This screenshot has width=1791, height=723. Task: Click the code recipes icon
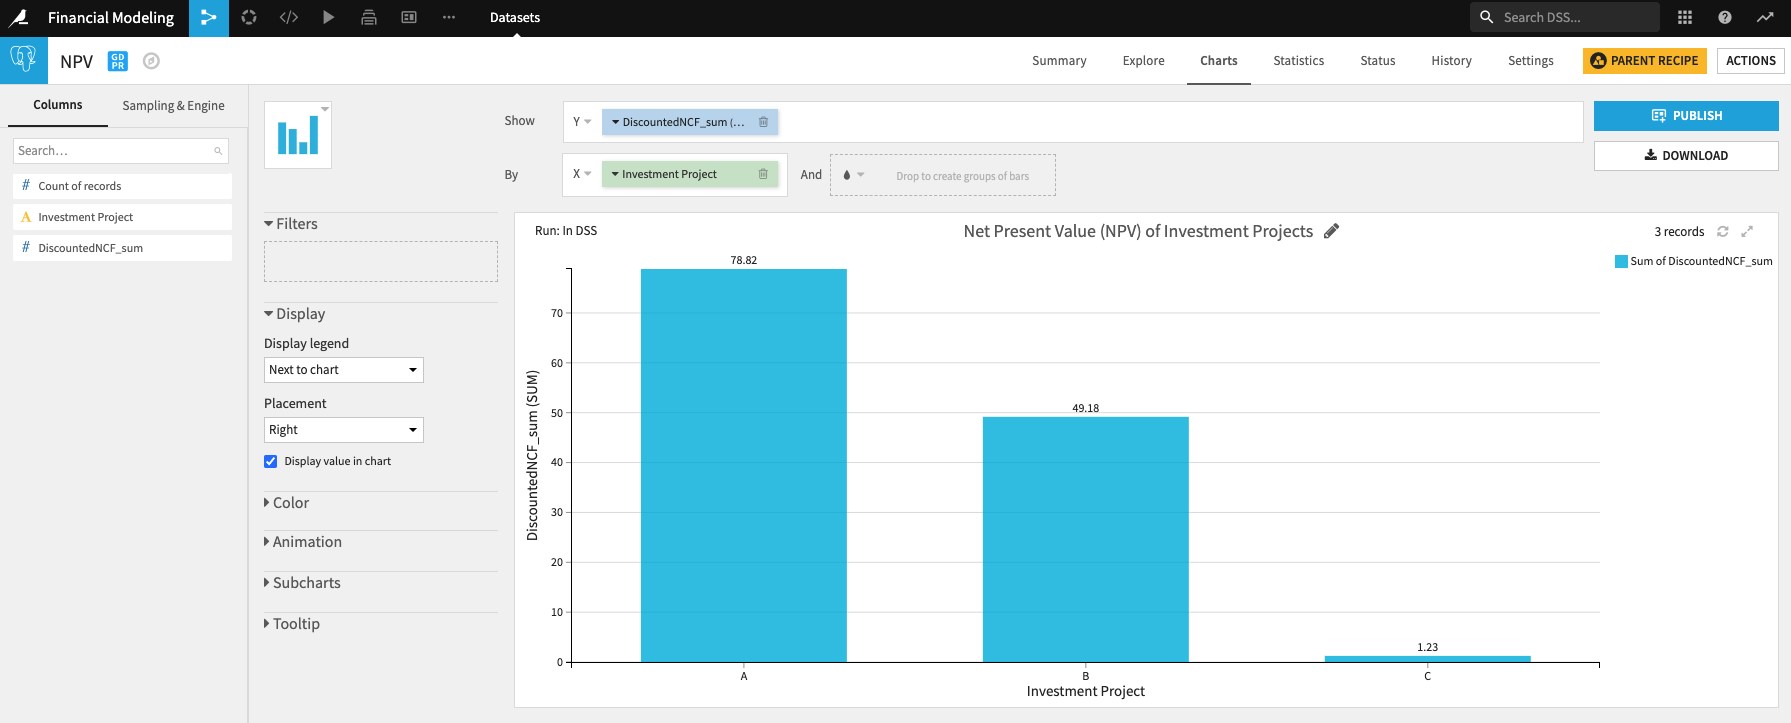289,18
